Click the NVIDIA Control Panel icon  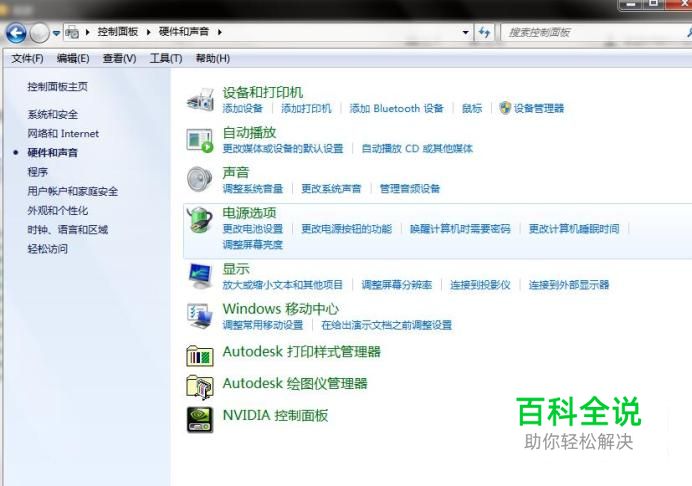click(200, 419)
